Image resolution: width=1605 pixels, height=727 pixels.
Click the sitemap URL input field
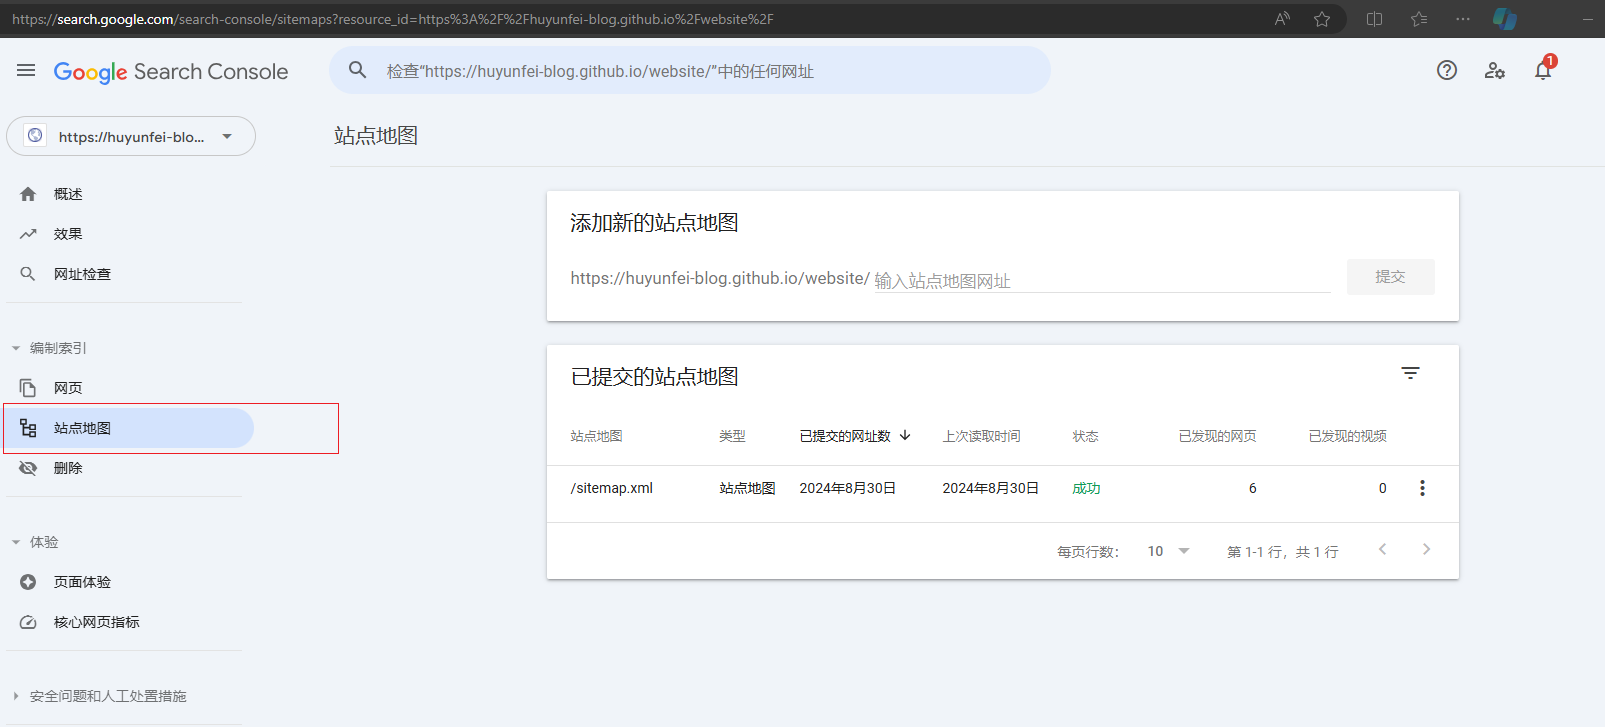(x=1100, y=280)
